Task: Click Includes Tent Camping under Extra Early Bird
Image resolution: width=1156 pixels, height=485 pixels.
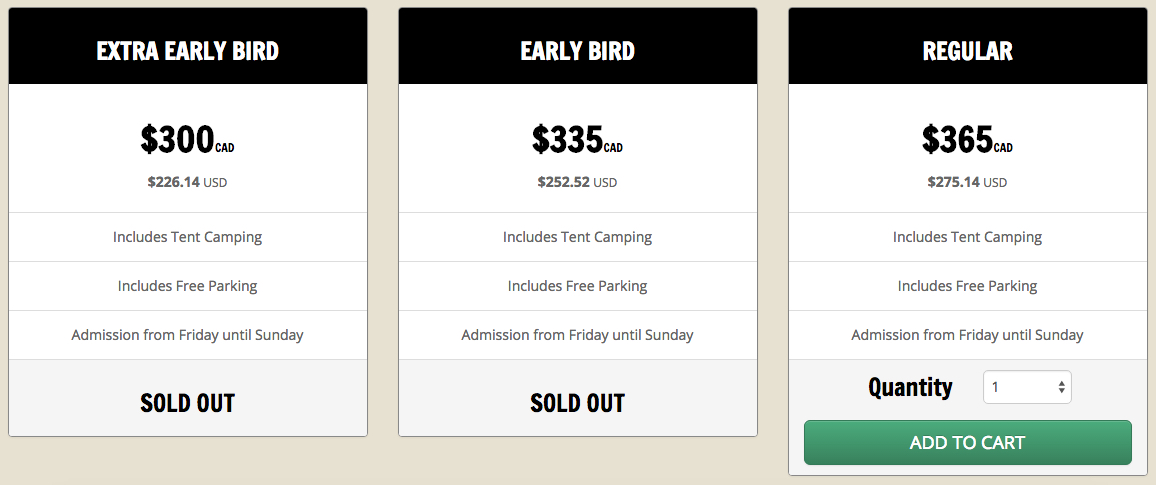Action: [x=187, y=237]
